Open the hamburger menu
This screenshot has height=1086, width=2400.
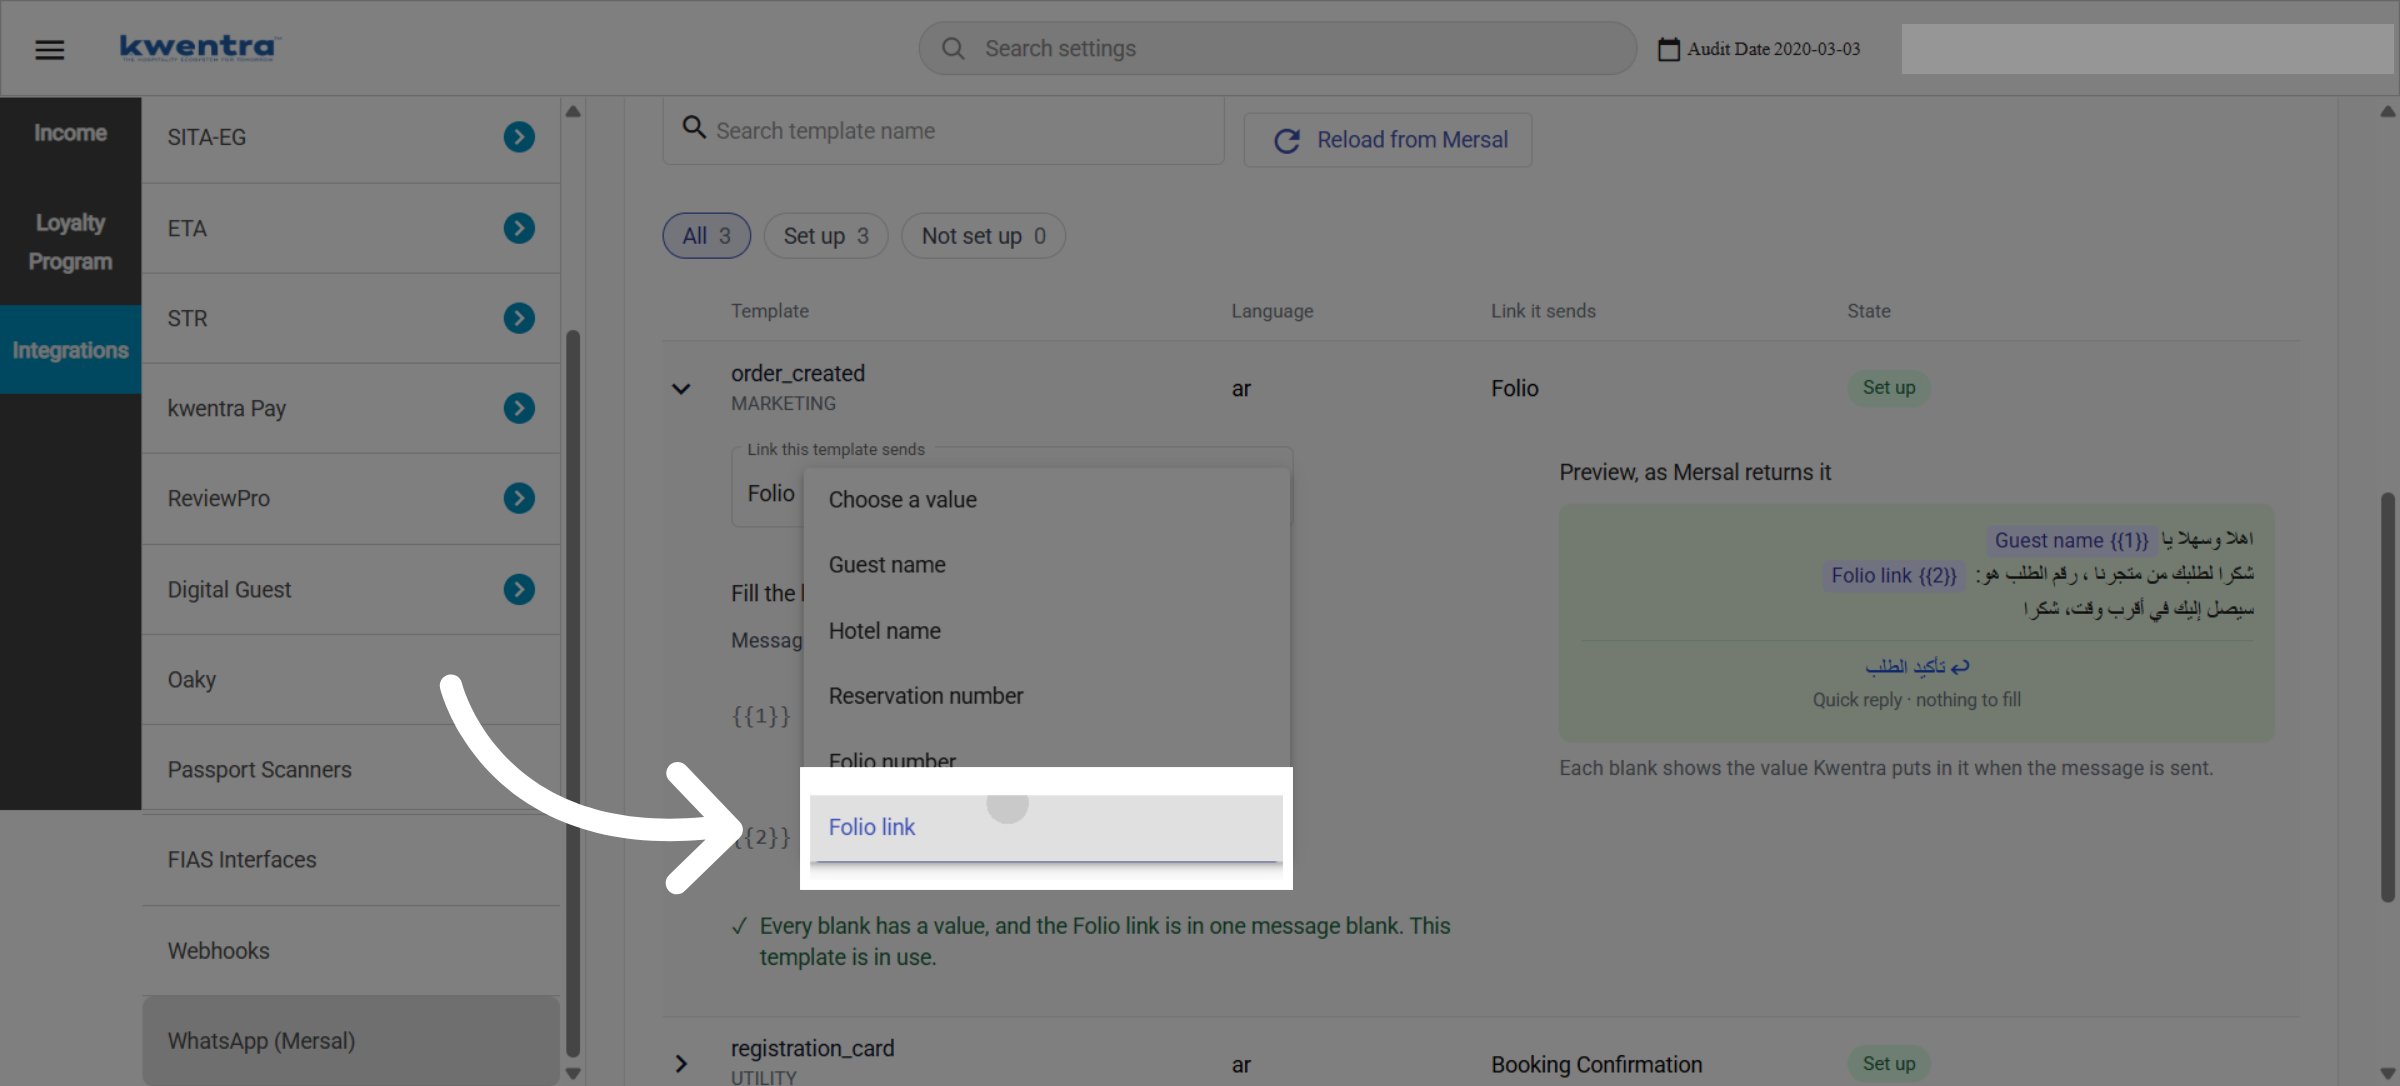pos(49,49)
